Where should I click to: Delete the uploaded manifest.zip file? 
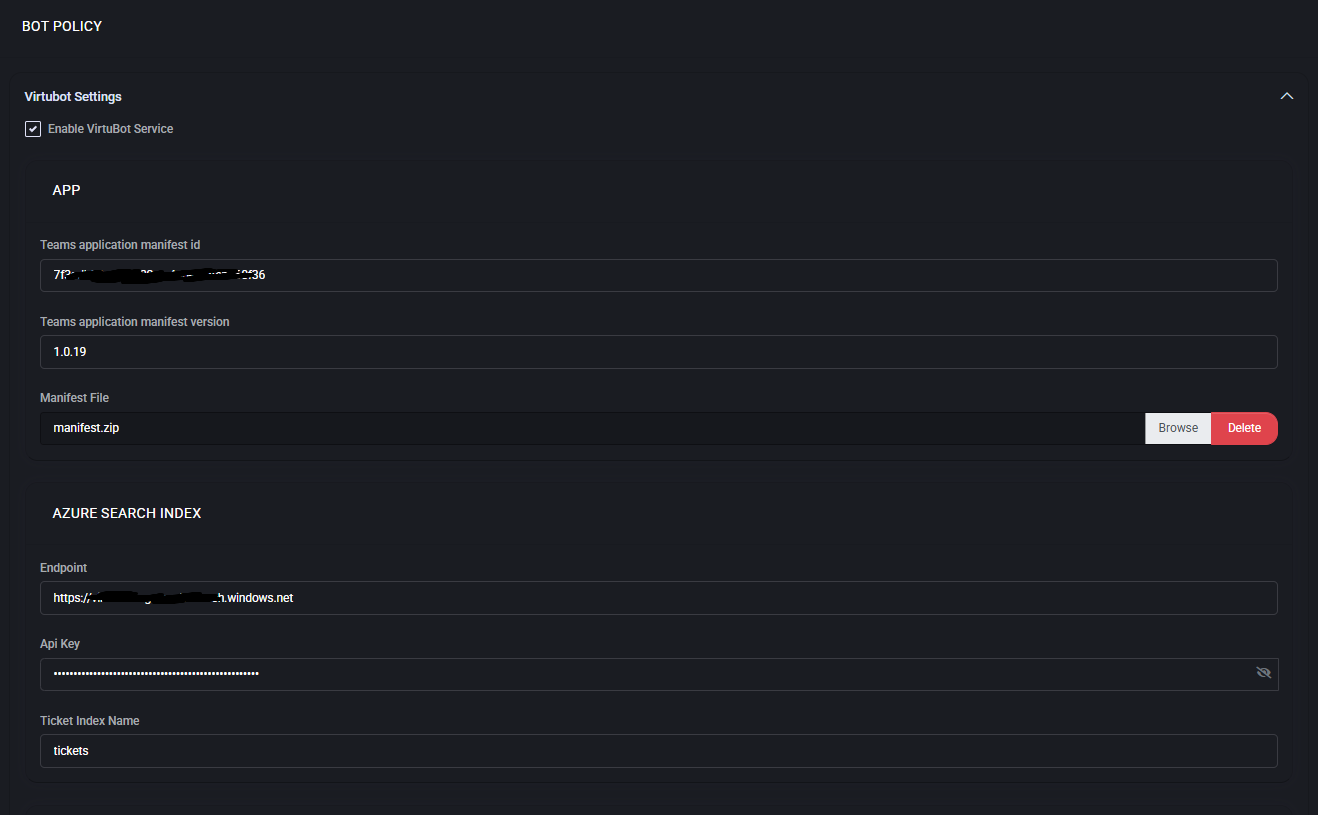pos(1244,428)
